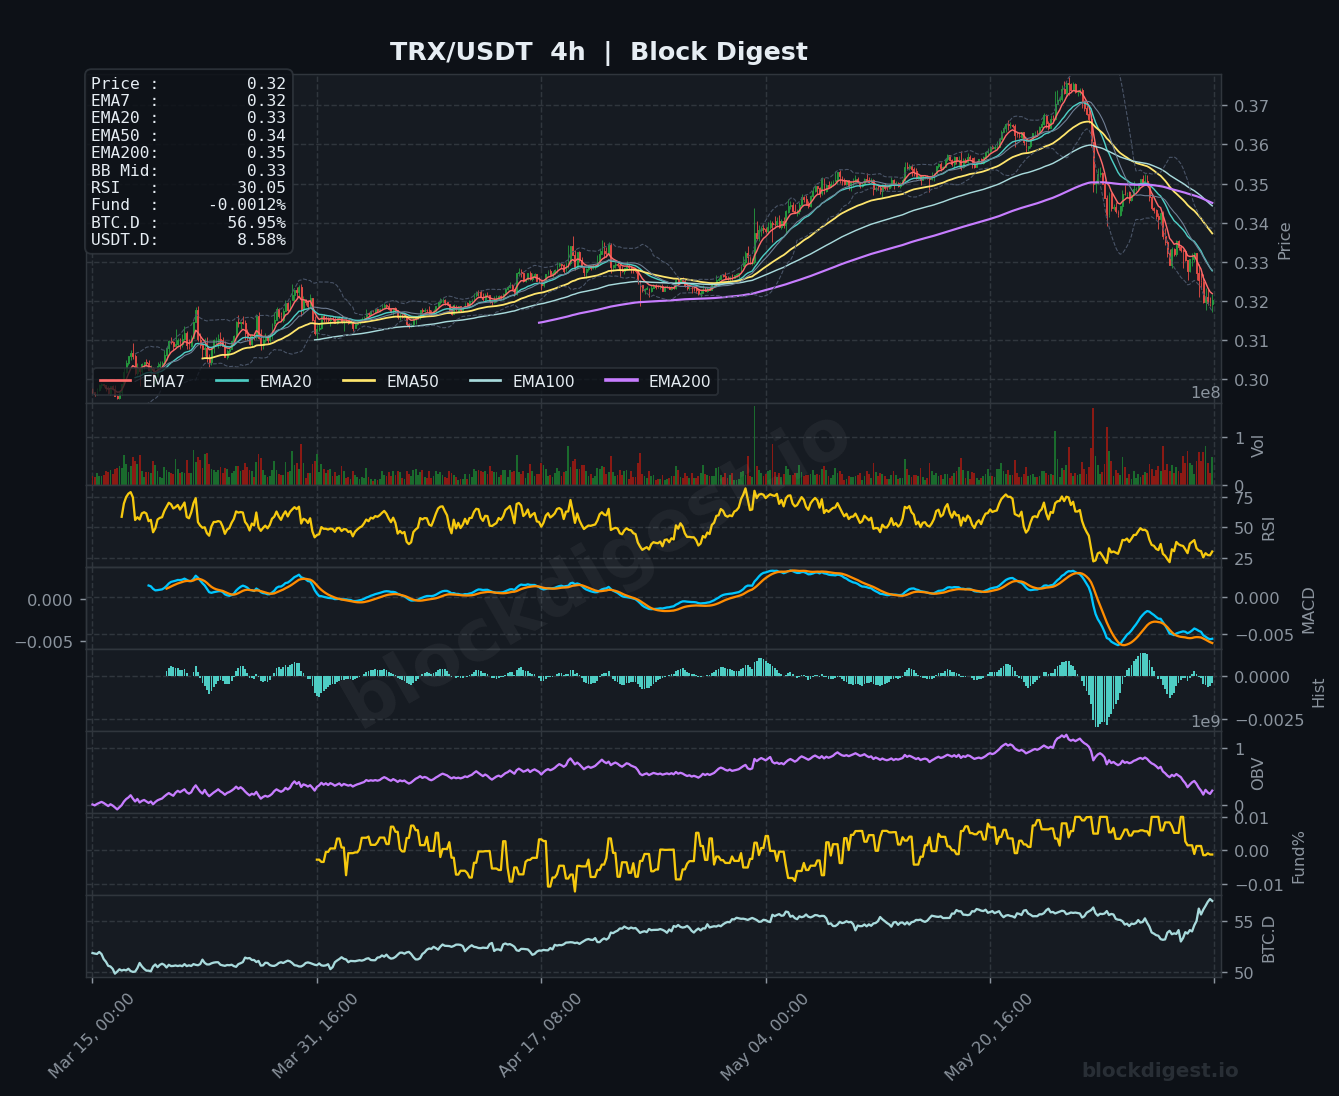Click the EMA200 legend entry
This screenshot has height=1096, width=1339.
click(x=657, y=381)
